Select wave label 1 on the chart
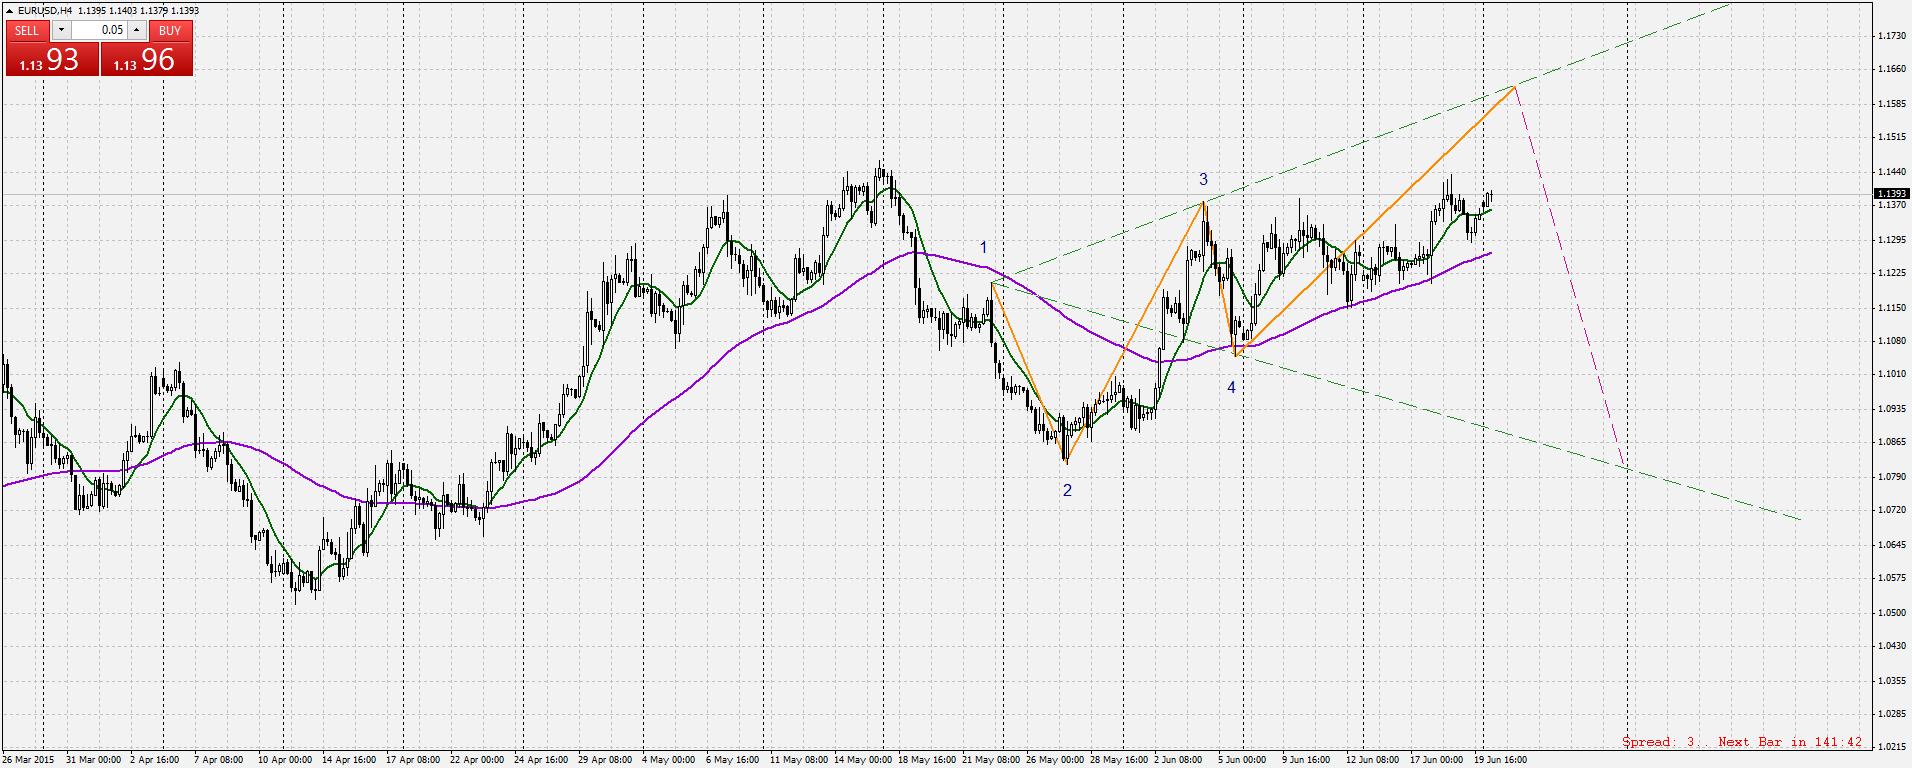This screenshot has height=768, width=1912. (983, 247)
